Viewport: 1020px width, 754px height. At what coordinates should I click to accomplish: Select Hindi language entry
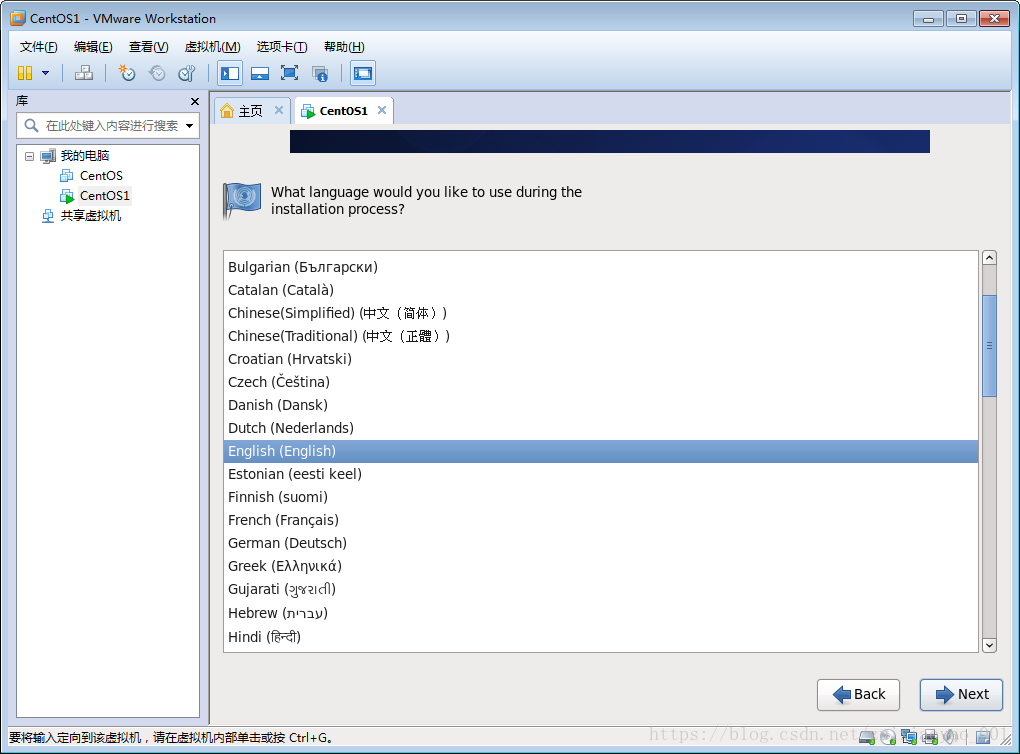tap(600, 637)
